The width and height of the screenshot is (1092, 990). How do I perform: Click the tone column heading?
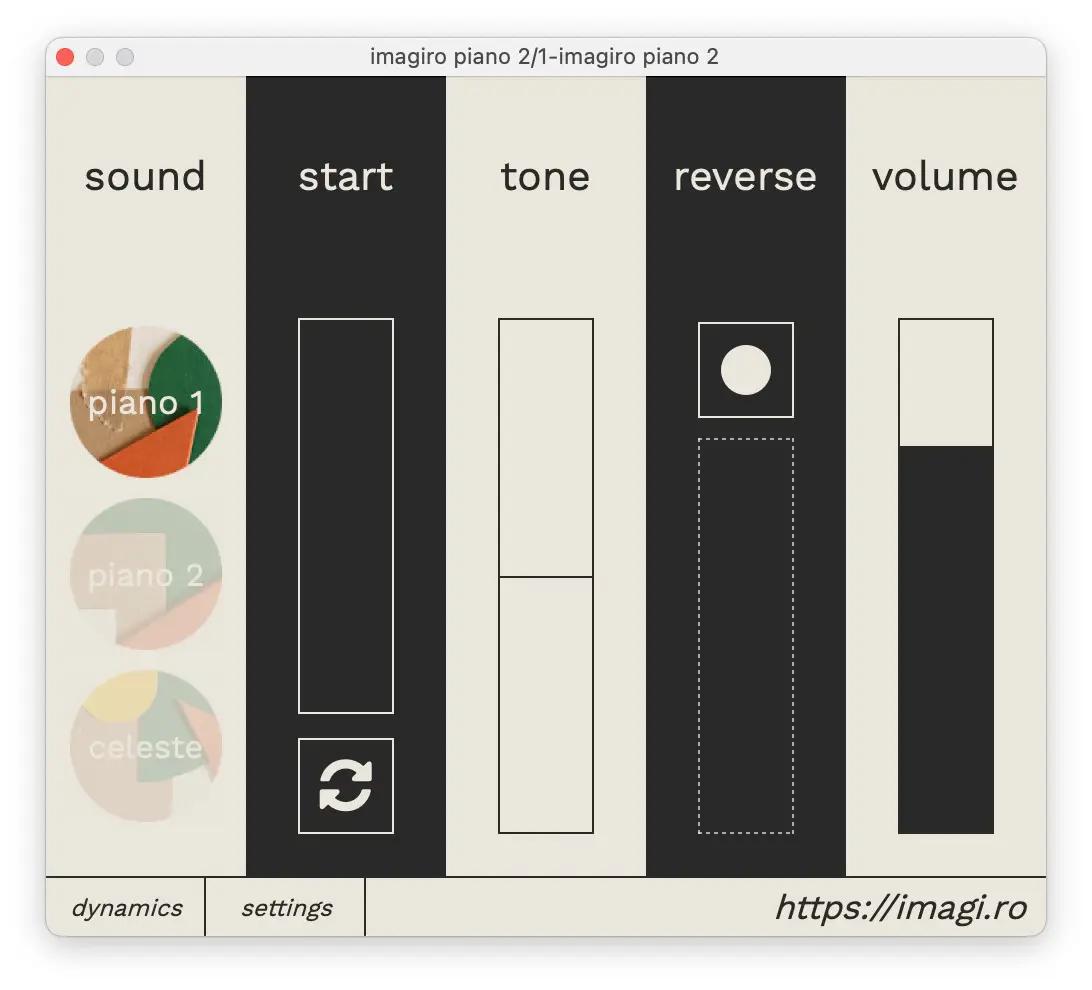point(545,177)
